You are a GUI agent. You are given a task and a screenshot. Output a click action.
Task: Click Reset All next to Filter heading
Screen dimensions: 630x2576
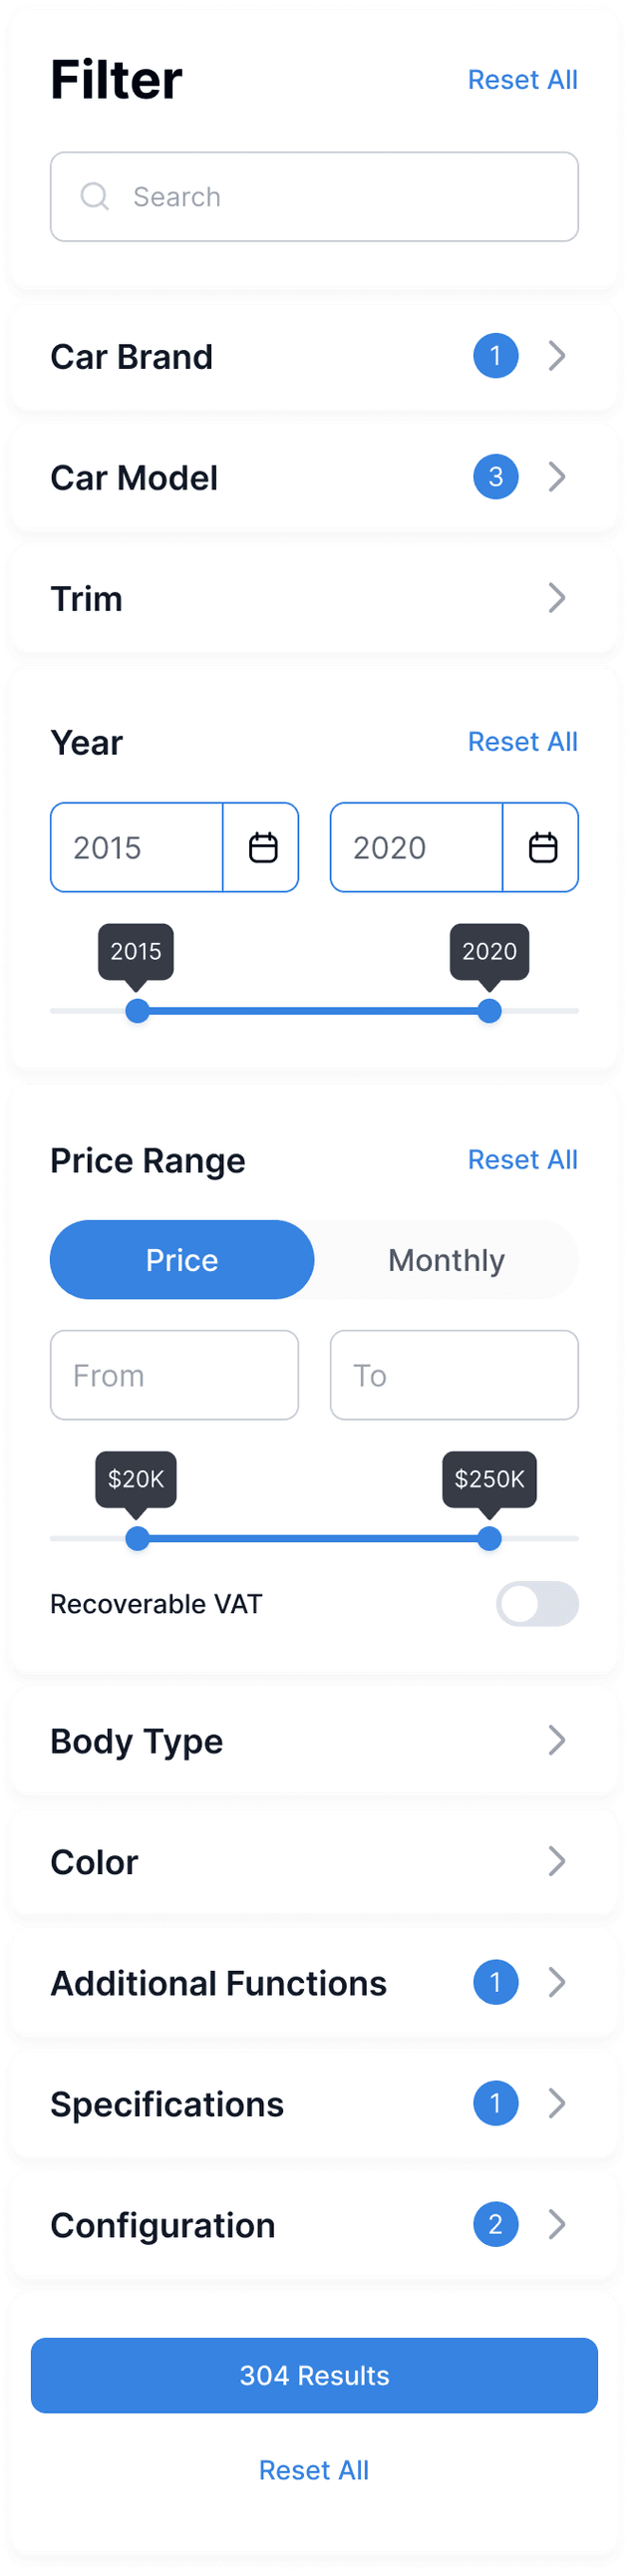(x=522, y=79)
